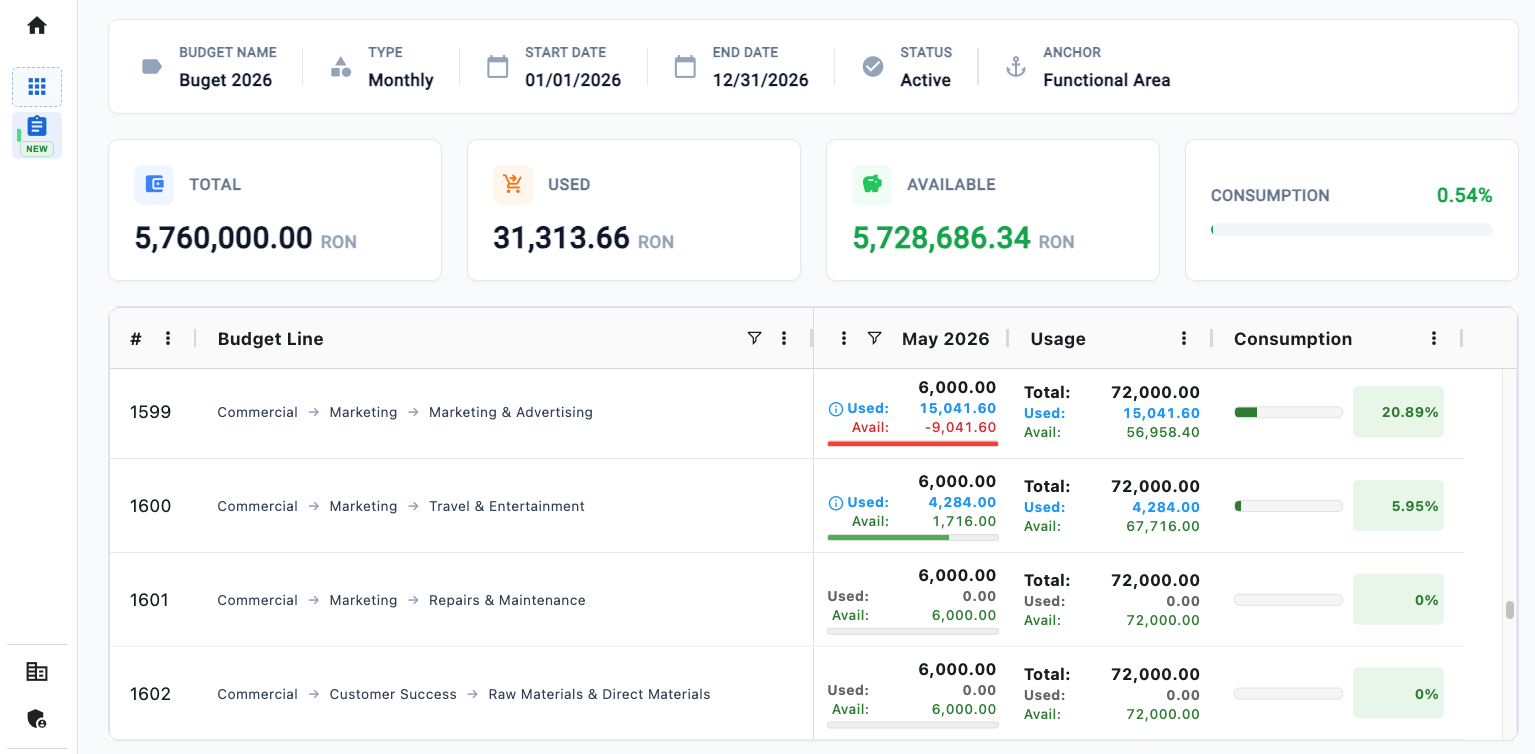The width and height of the screenshot is (1535, 754).
Task: Open the company building icon in sidebar
Action: pos(37,672)
